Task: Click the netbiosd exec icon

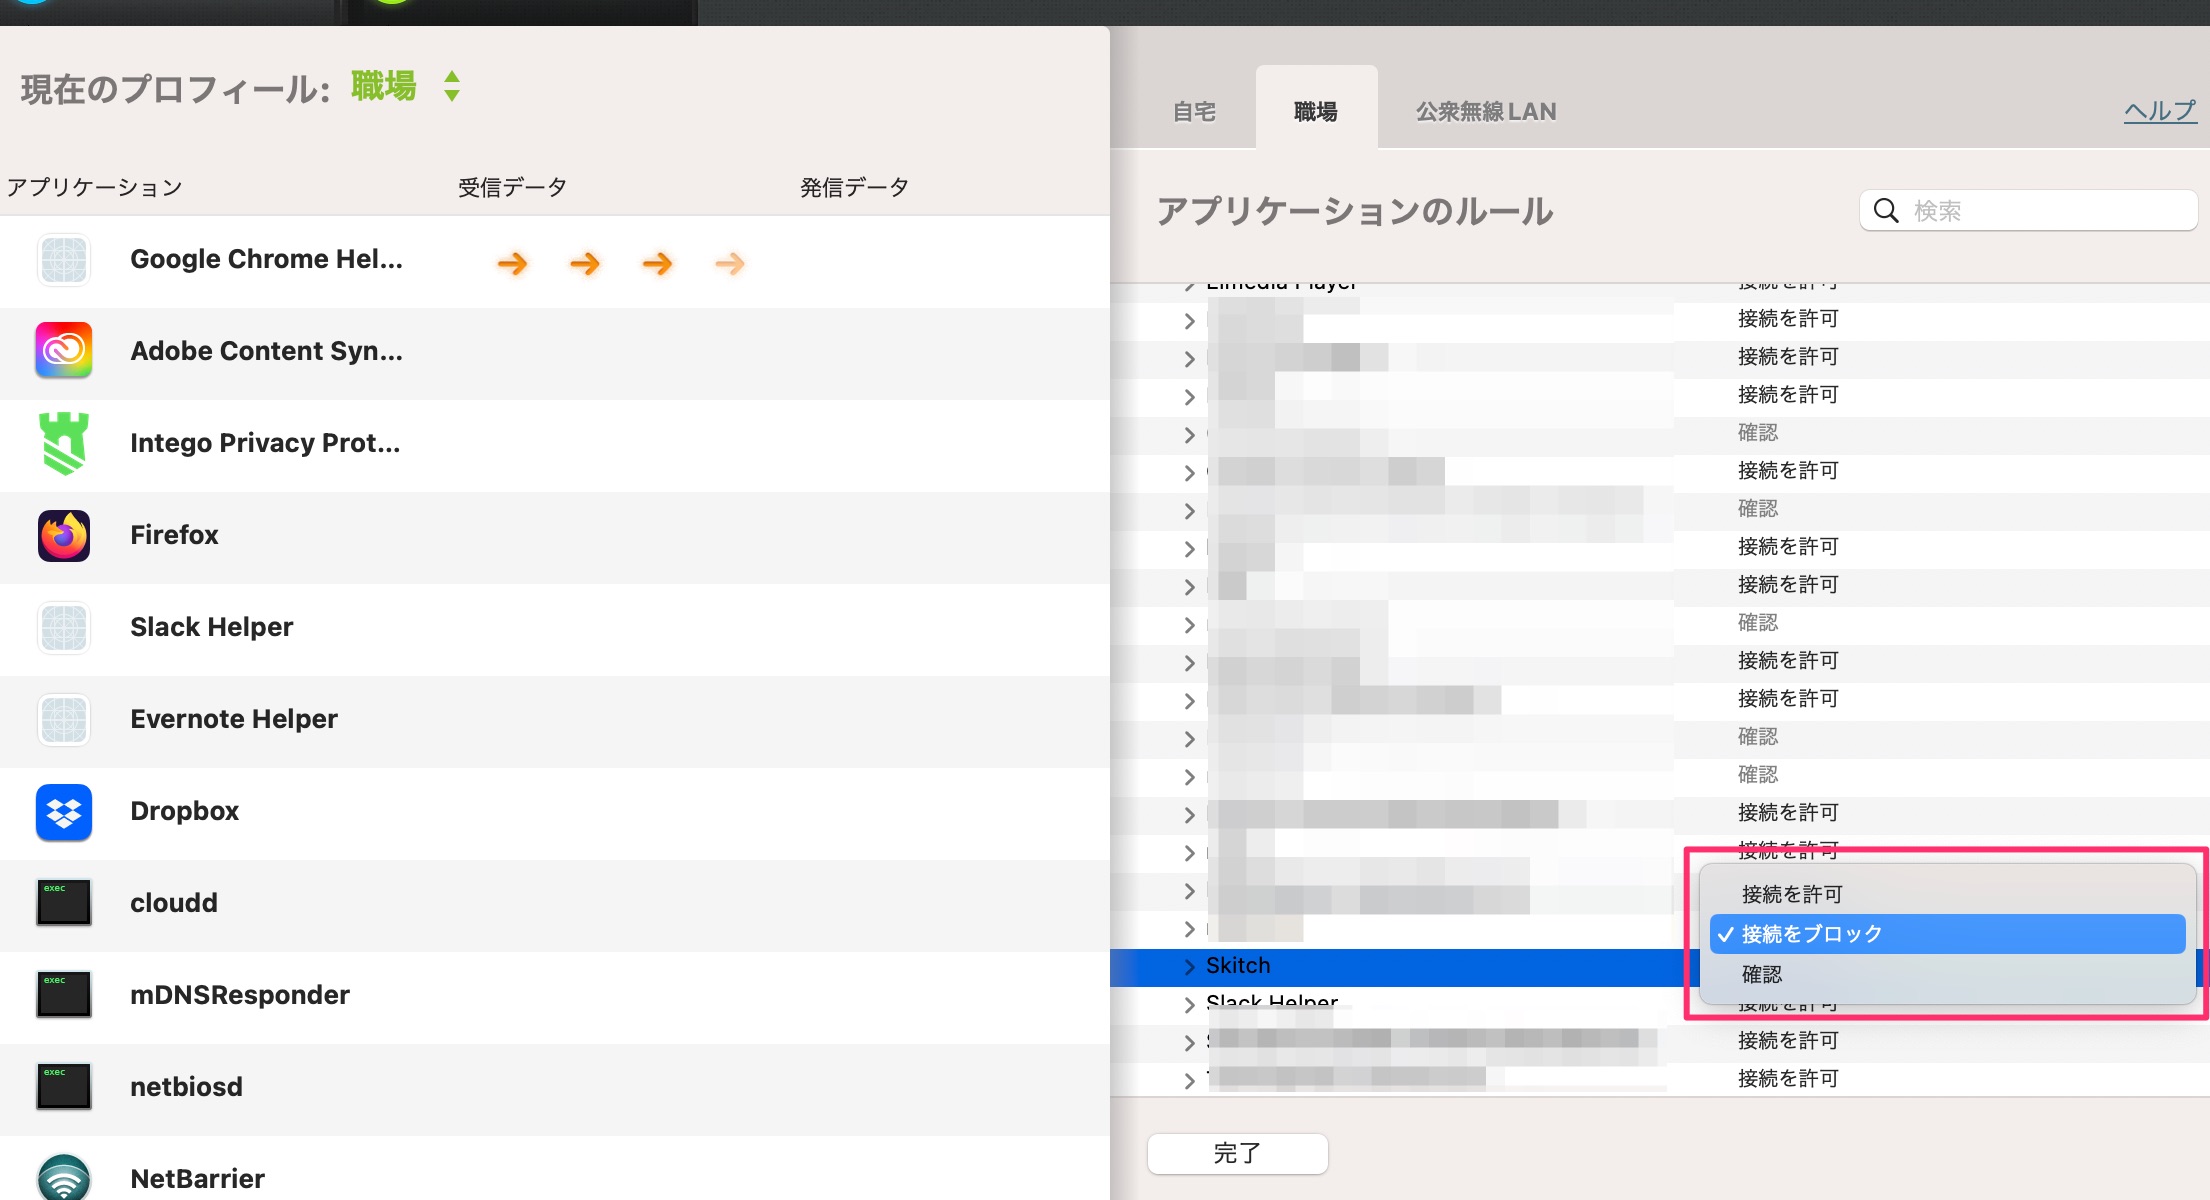Action: 64,1087
